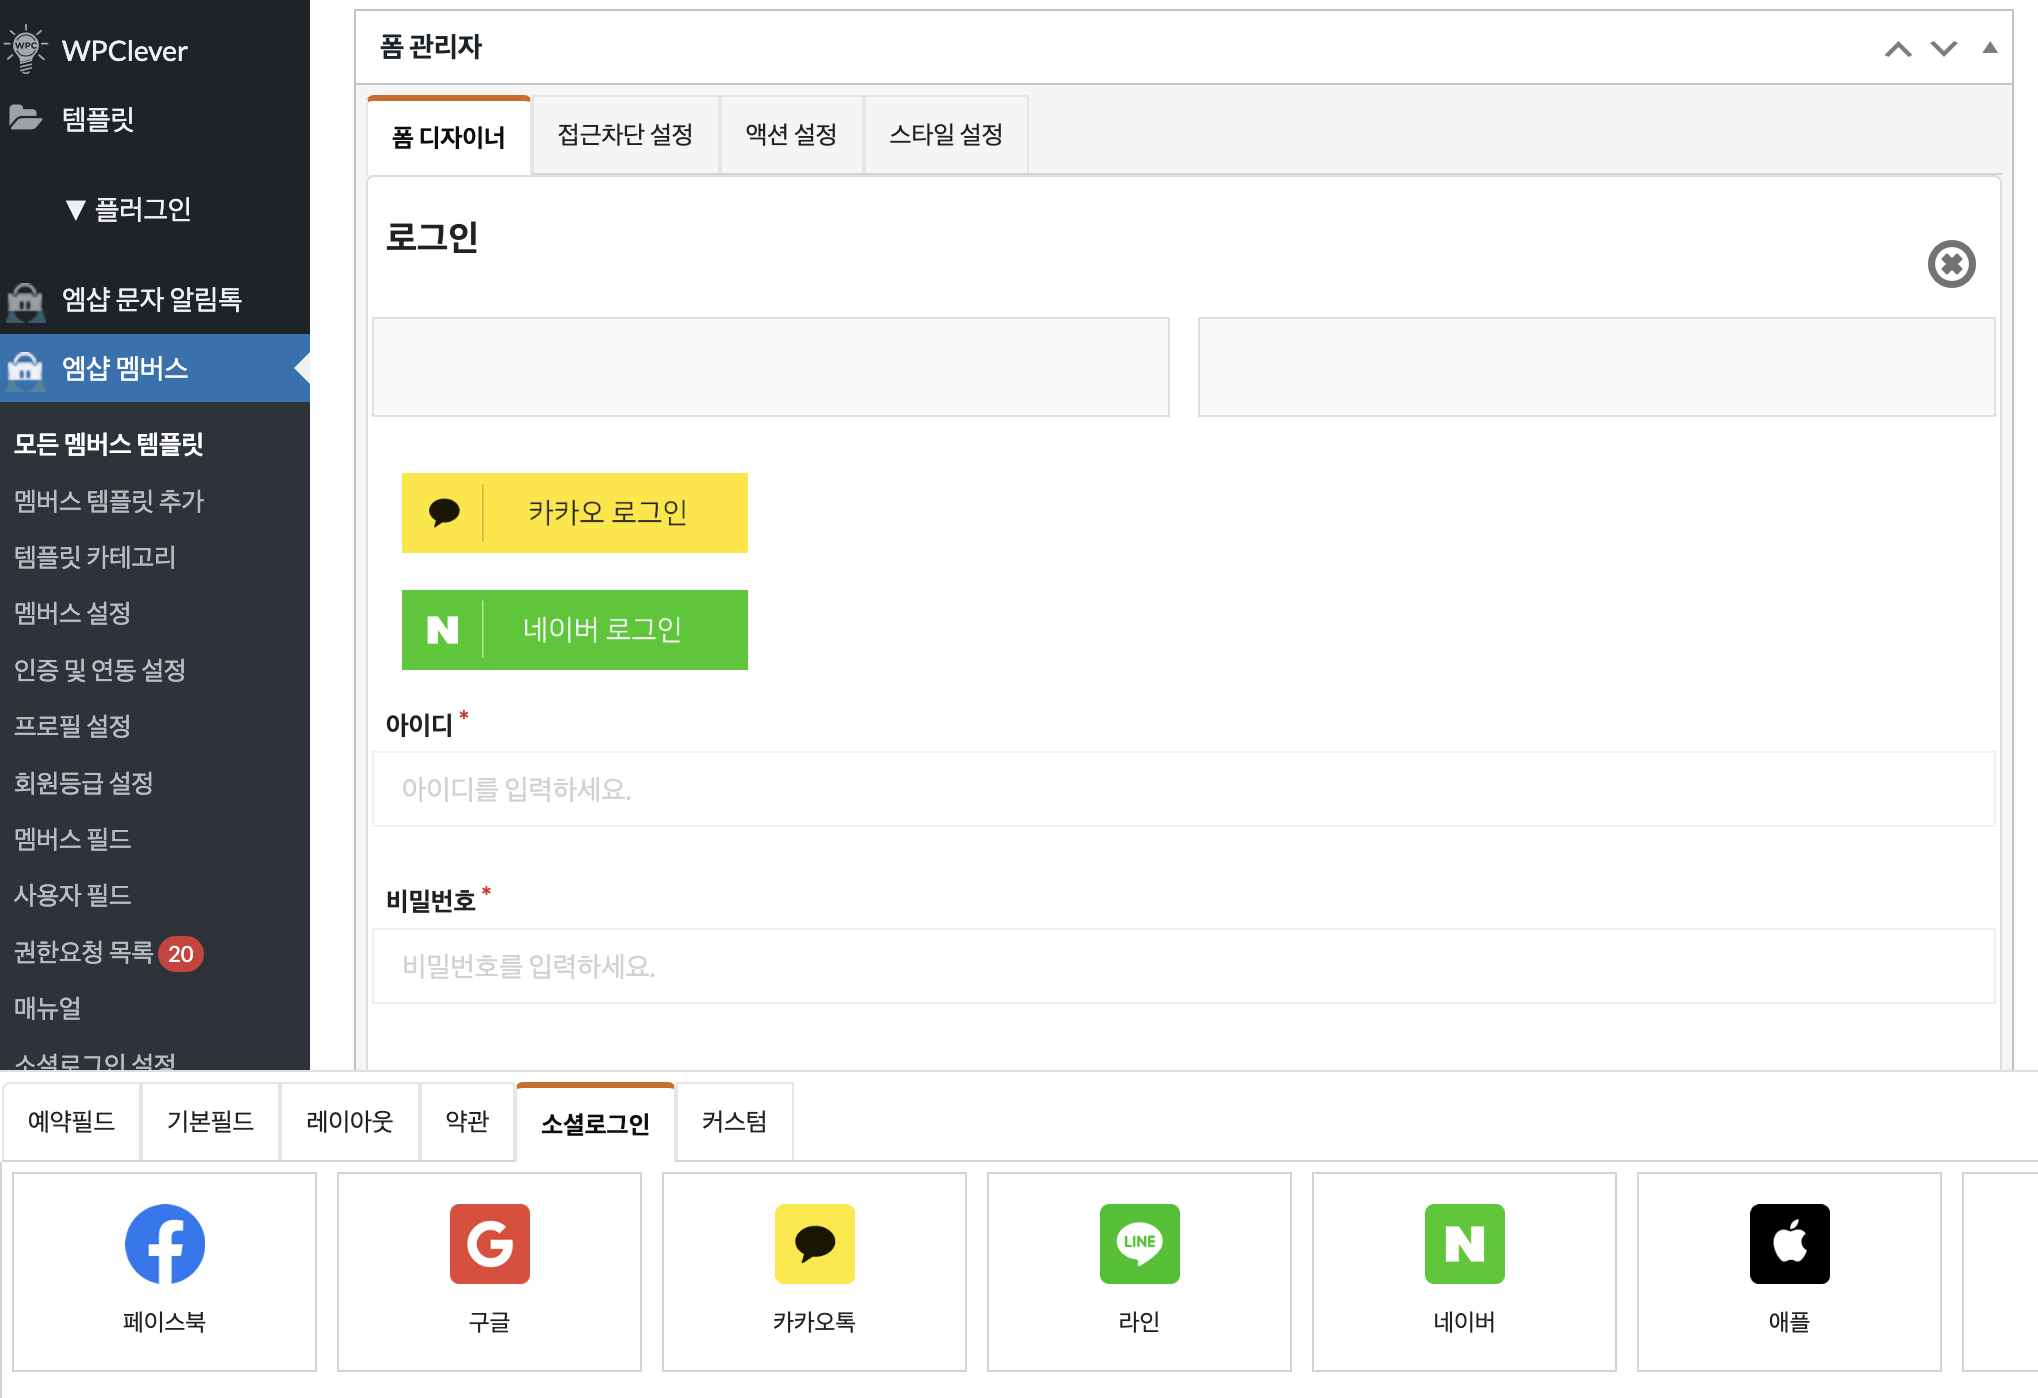This screenshot has width=2038, height=1398.
Task: Select the 애플 social login icon
Action: 1790,1243
